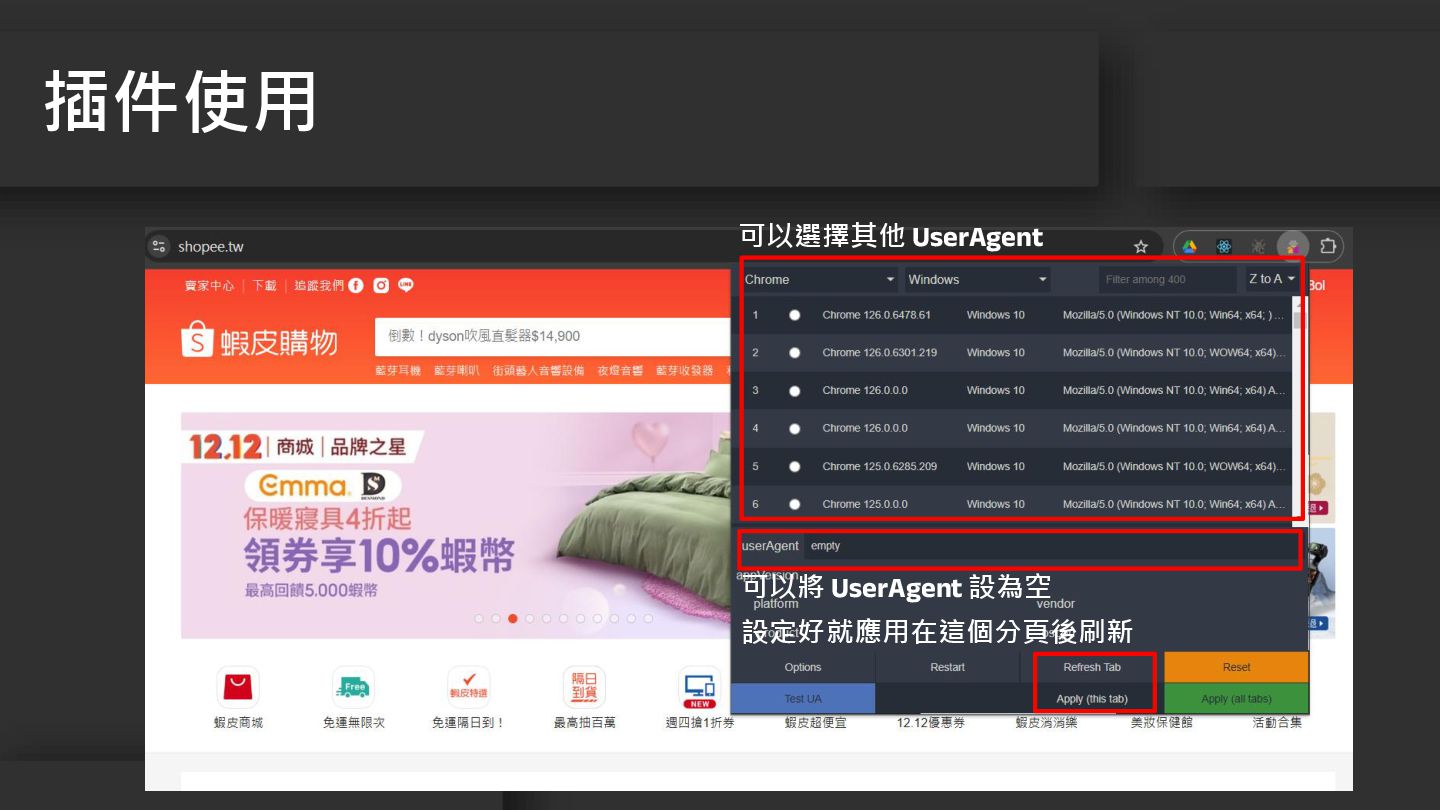This screenshot has height=810, width=1440.
Task: Click the 藍芽耳機 suggested search link
Action: coord(398,371)
